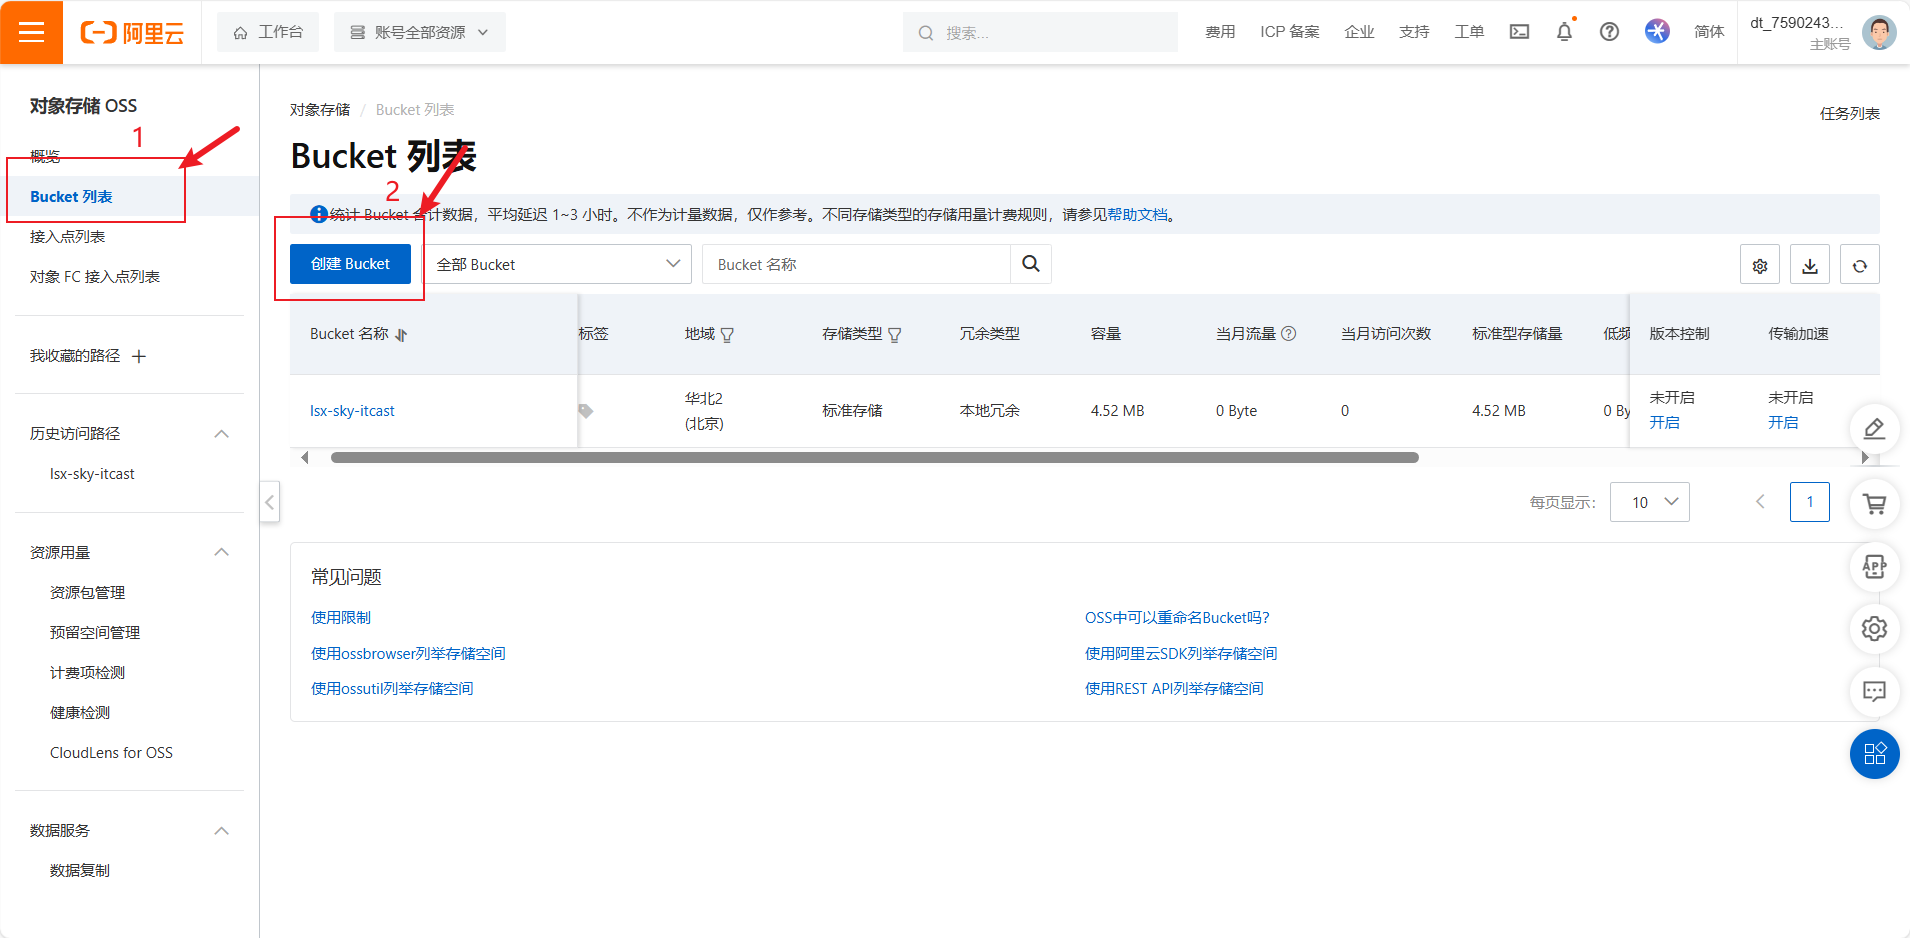Click the 创建 Bucket button
This screenshot has height=938, width=1910.
(349, 263)
